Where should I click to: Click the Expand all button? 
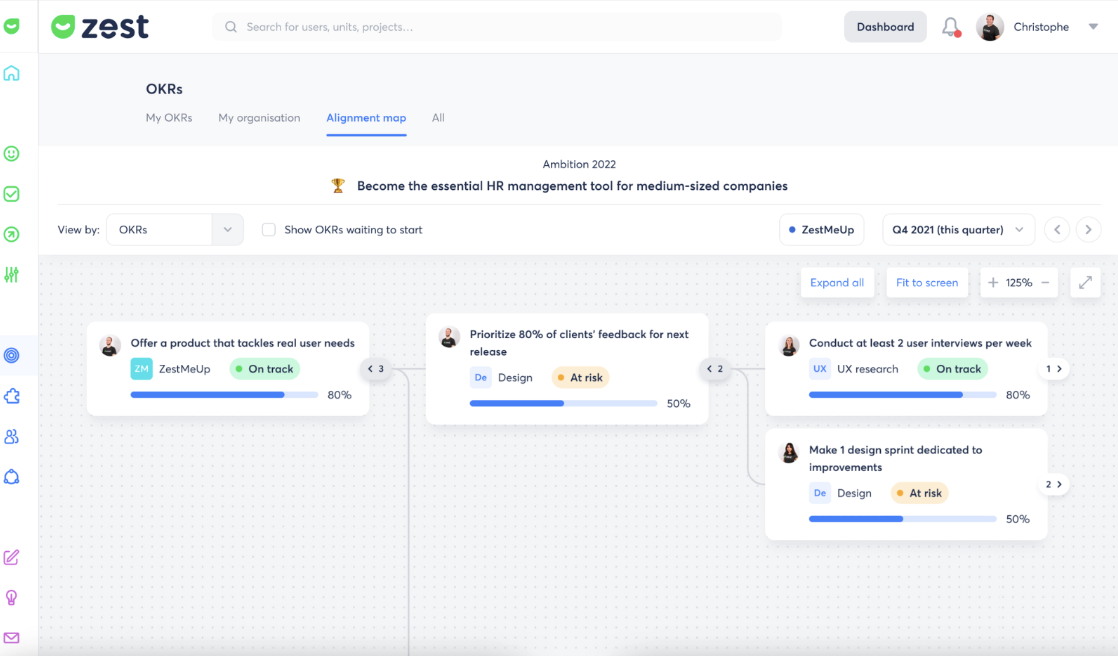pos(837,283)
